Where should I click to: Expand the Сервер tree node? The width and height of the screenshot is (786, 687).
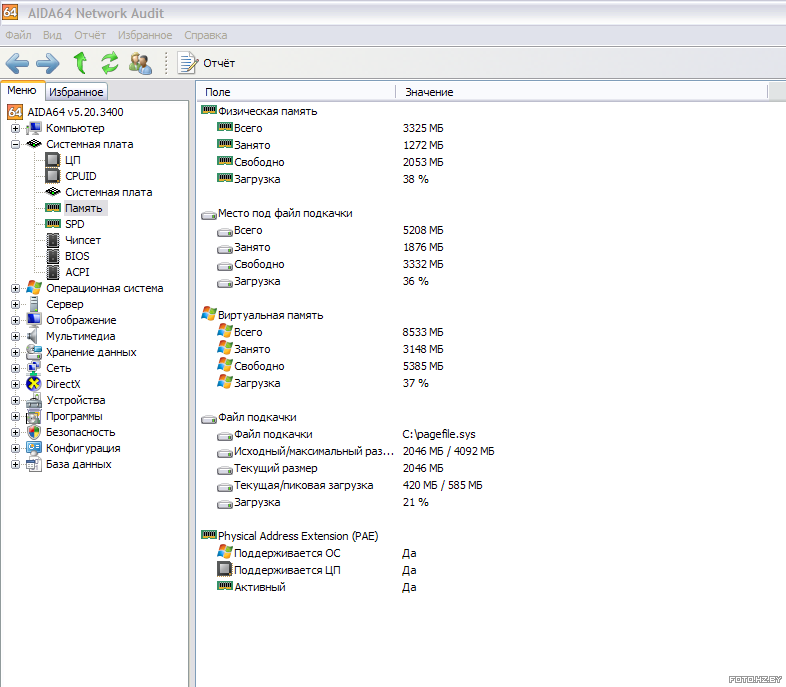coord(16,304)
